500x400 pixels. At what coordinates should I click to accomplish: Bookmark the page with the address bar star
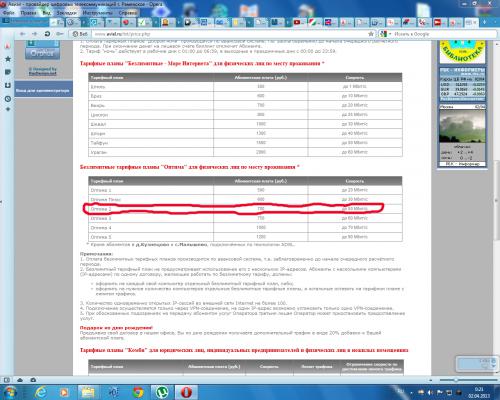(371, 34)
